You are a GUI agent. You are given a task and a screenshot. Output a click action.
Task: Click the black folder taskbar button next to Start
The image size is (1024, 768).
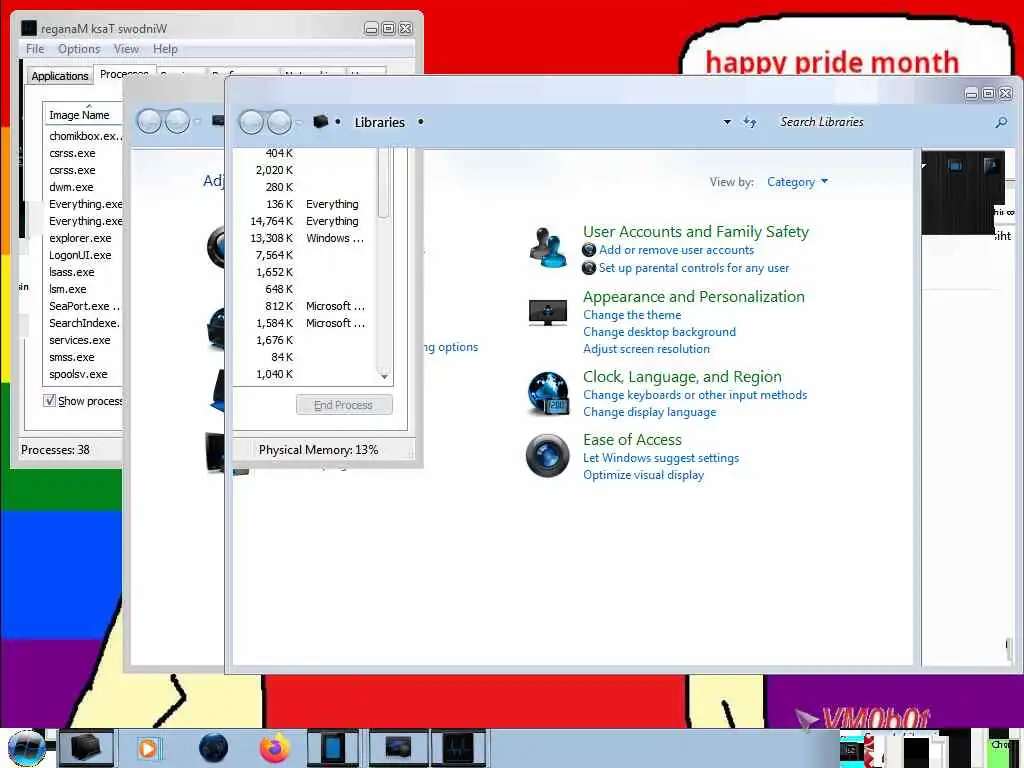click(x=86, y=748)
